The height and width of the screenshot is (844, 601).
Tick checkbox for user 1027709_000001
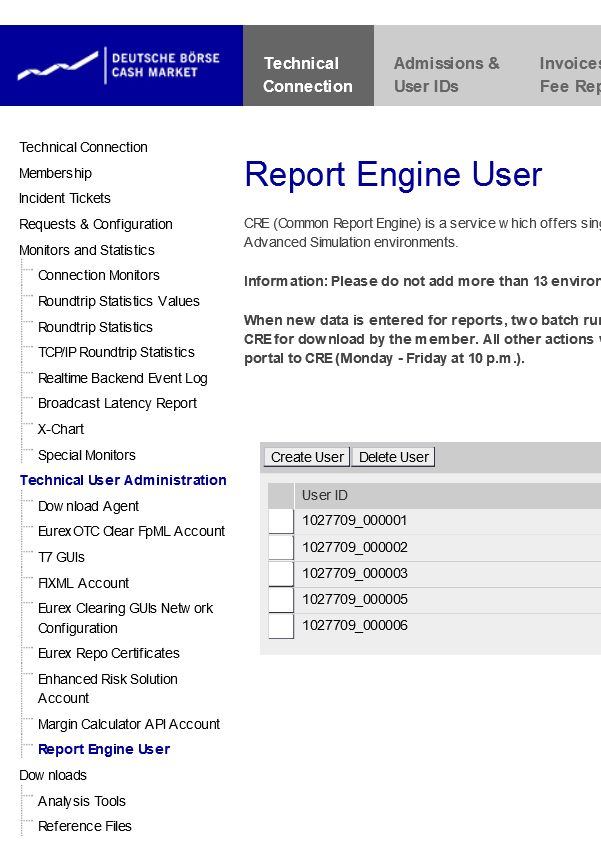click(x=281, y=521)
